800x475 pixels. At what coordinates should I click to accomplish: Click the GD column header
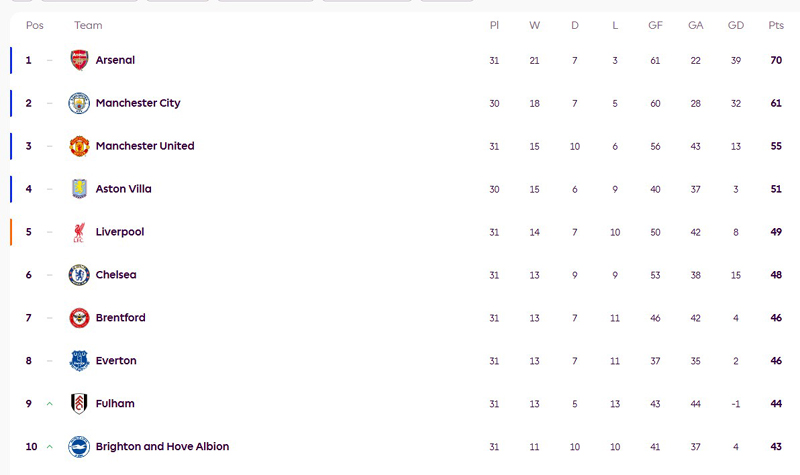click(736, 25)
